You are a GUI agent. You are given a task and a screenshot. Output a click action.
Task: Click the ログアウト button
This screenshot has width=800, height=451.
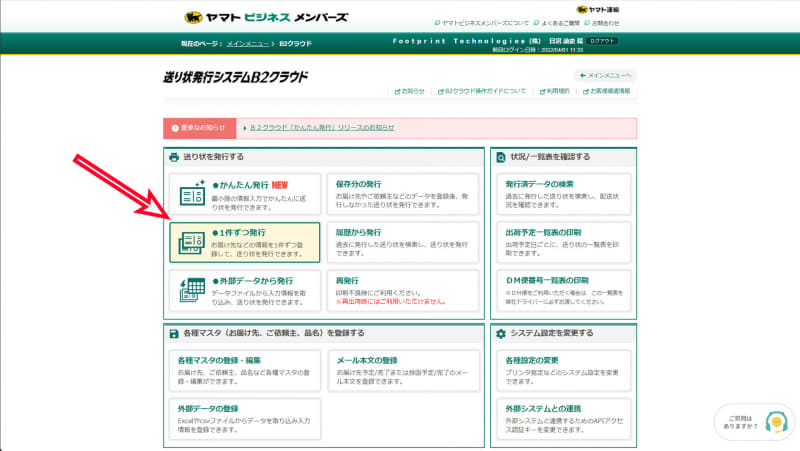pyautogui.click(x=602, y=41)
